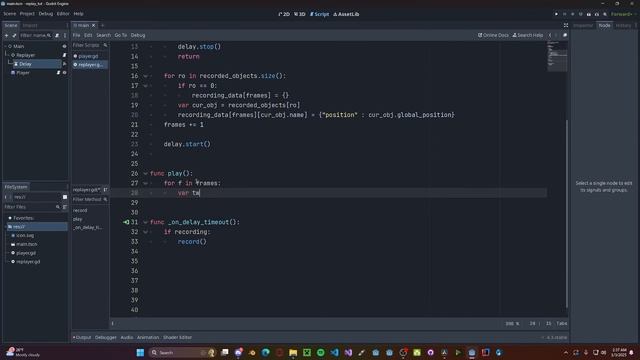Stop the running project
The height and width of the screenshot is (360, 640).
click(572, 14)
